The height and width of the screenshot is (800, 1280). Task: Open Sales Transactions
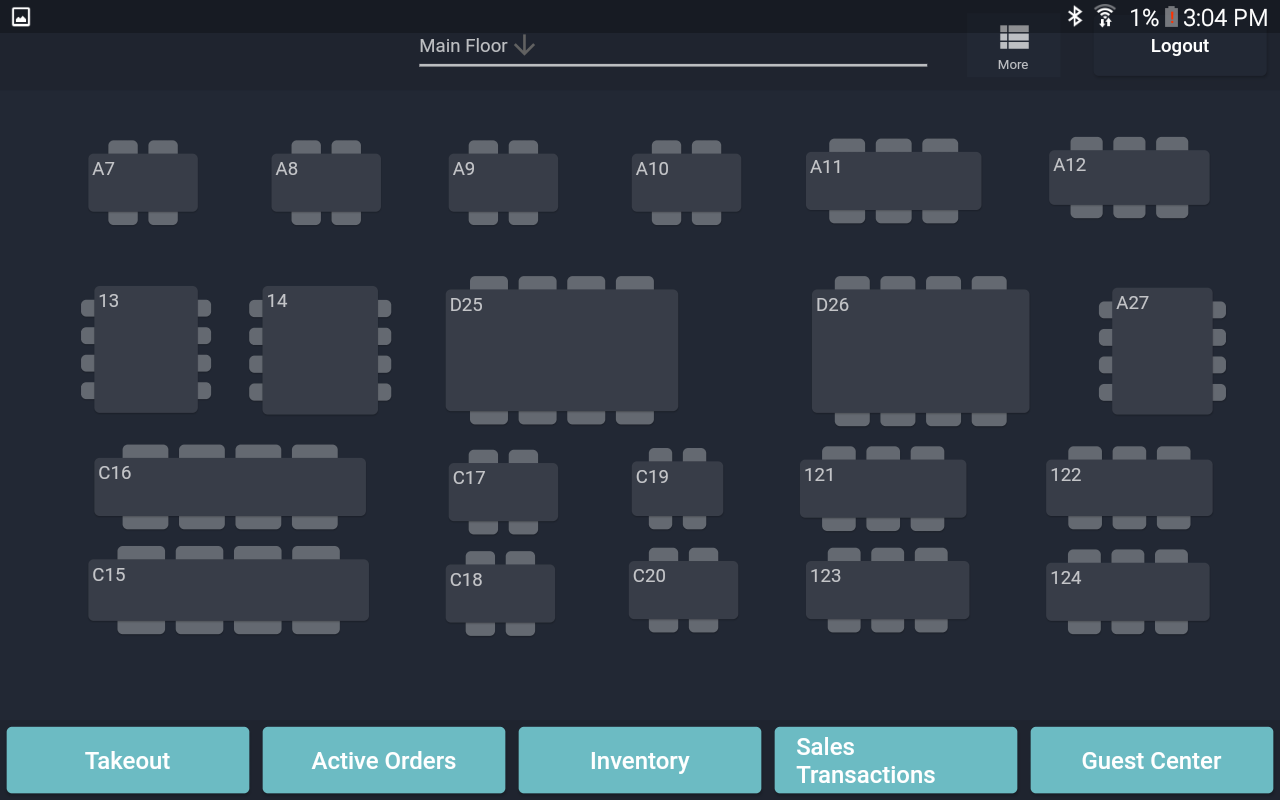coord(896,760)
